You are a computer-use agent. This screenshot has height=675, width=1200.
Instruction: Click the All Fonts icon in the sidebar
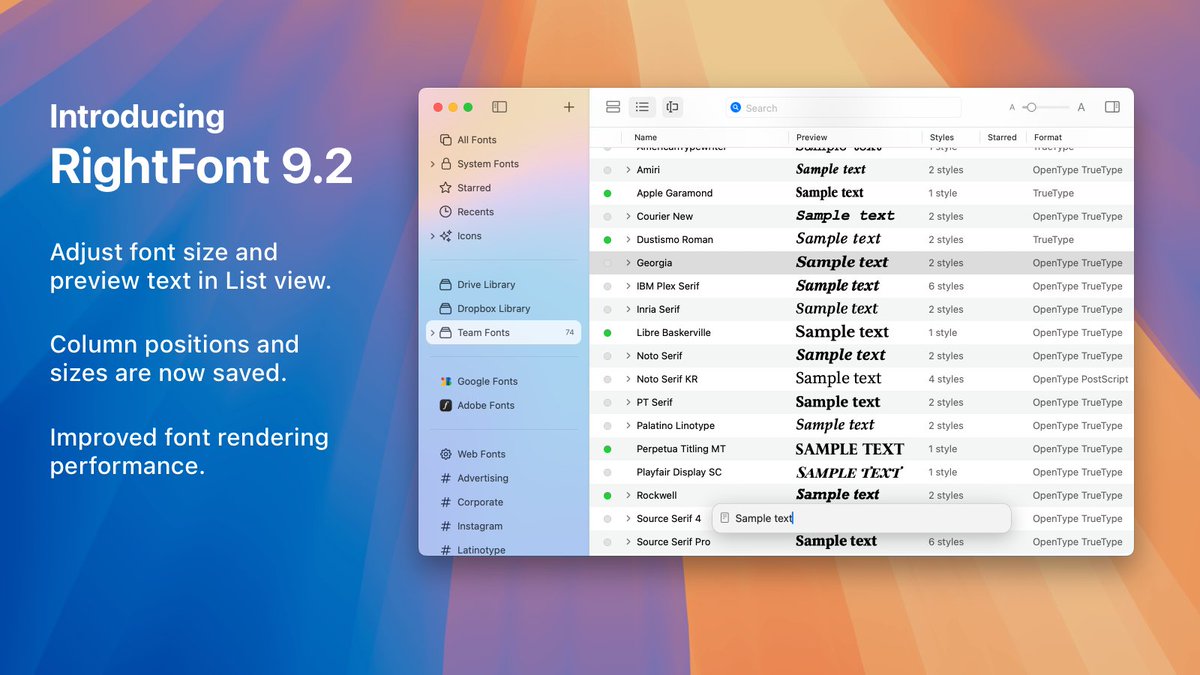(x=446, y=140)
